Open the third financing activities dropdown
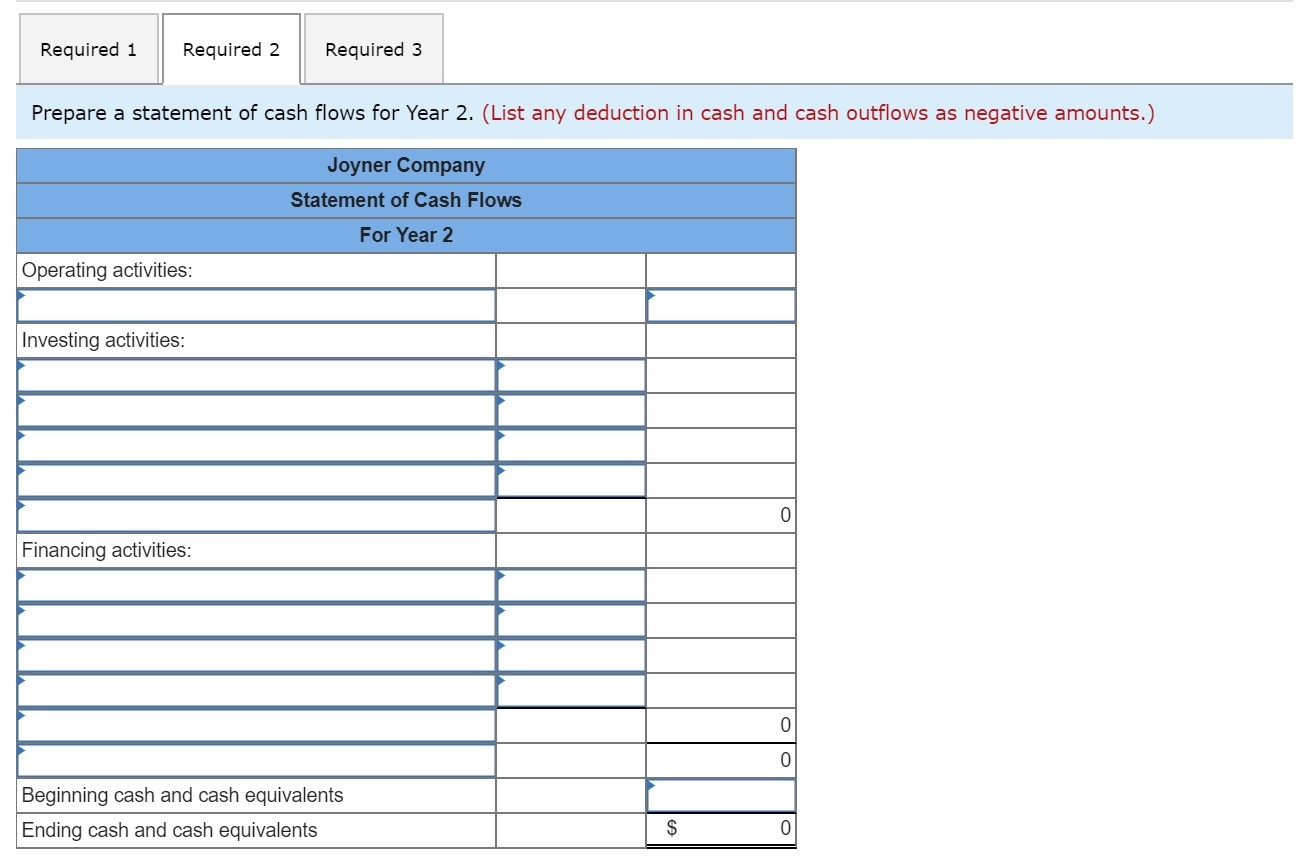The image size is (1308, 859). click(255, 655)
